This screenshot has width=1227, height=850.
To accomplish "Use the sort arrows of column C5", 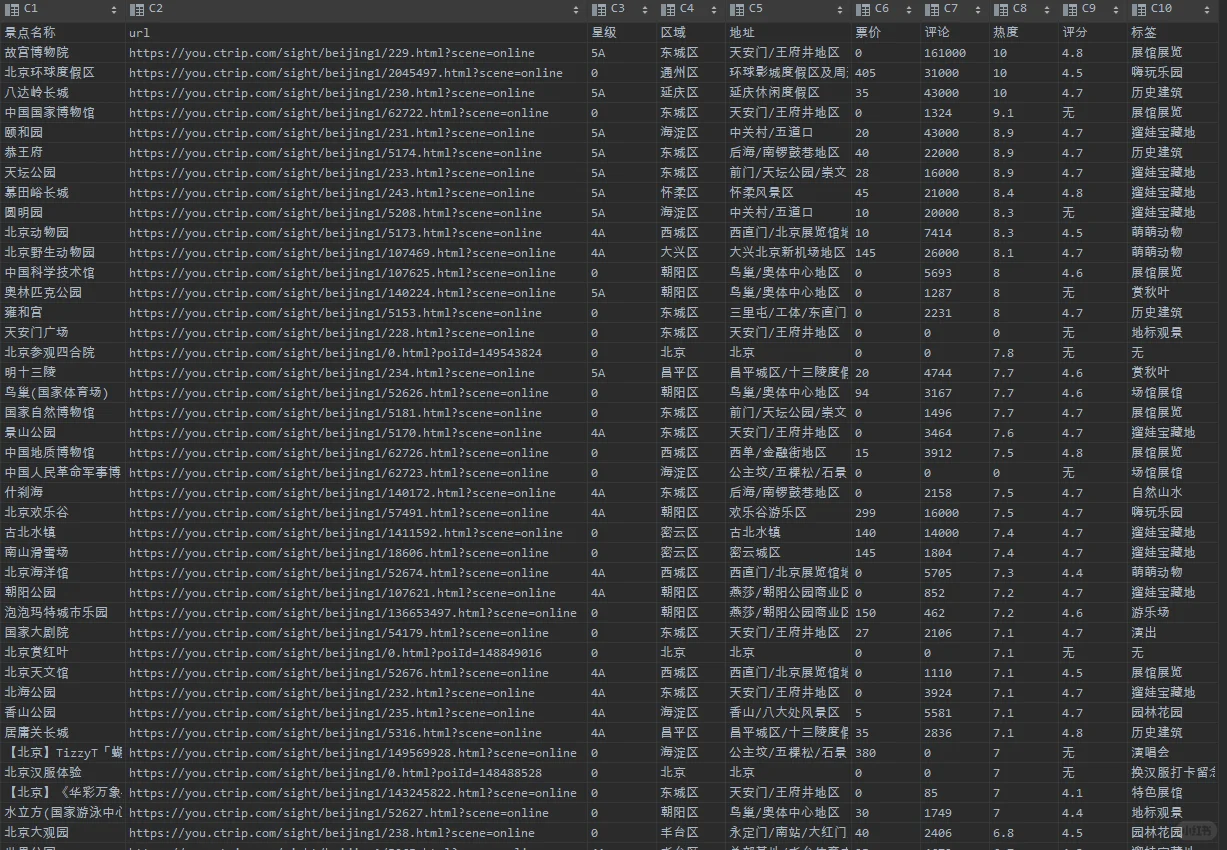I will pyautogui.click(x=840, y=10).
